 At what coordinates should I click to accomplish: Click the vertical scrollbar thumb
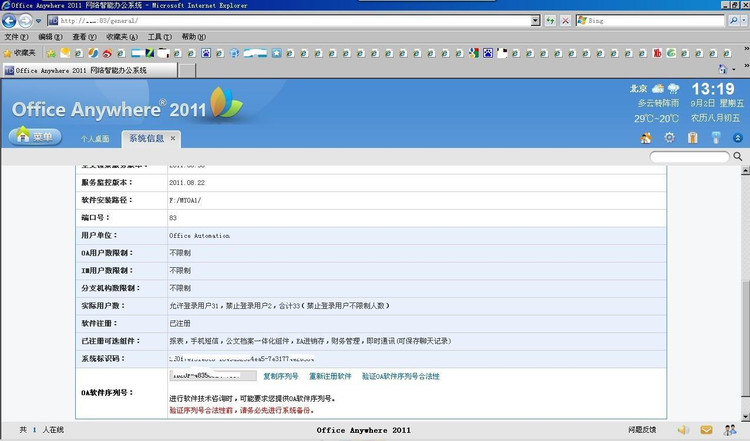click(745, 339)
